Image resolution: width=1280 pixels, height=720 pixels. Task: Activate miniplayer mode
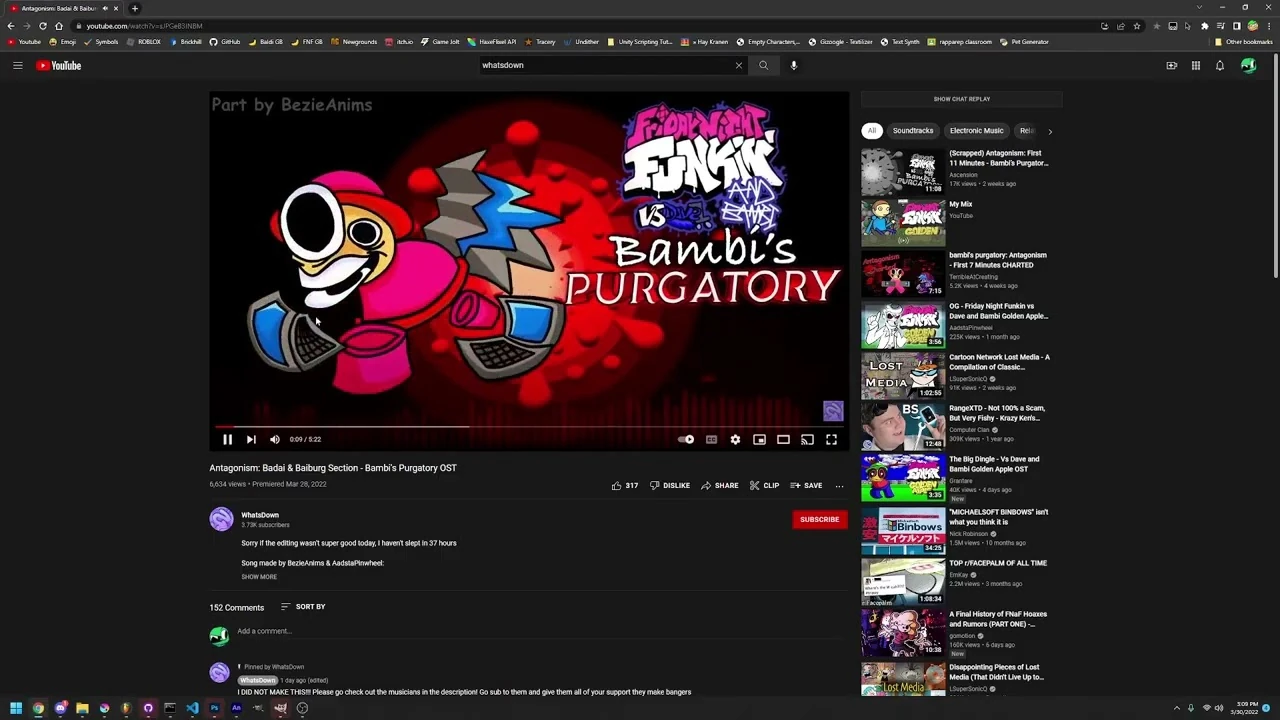pyautogui.click(x=759, y=439)
